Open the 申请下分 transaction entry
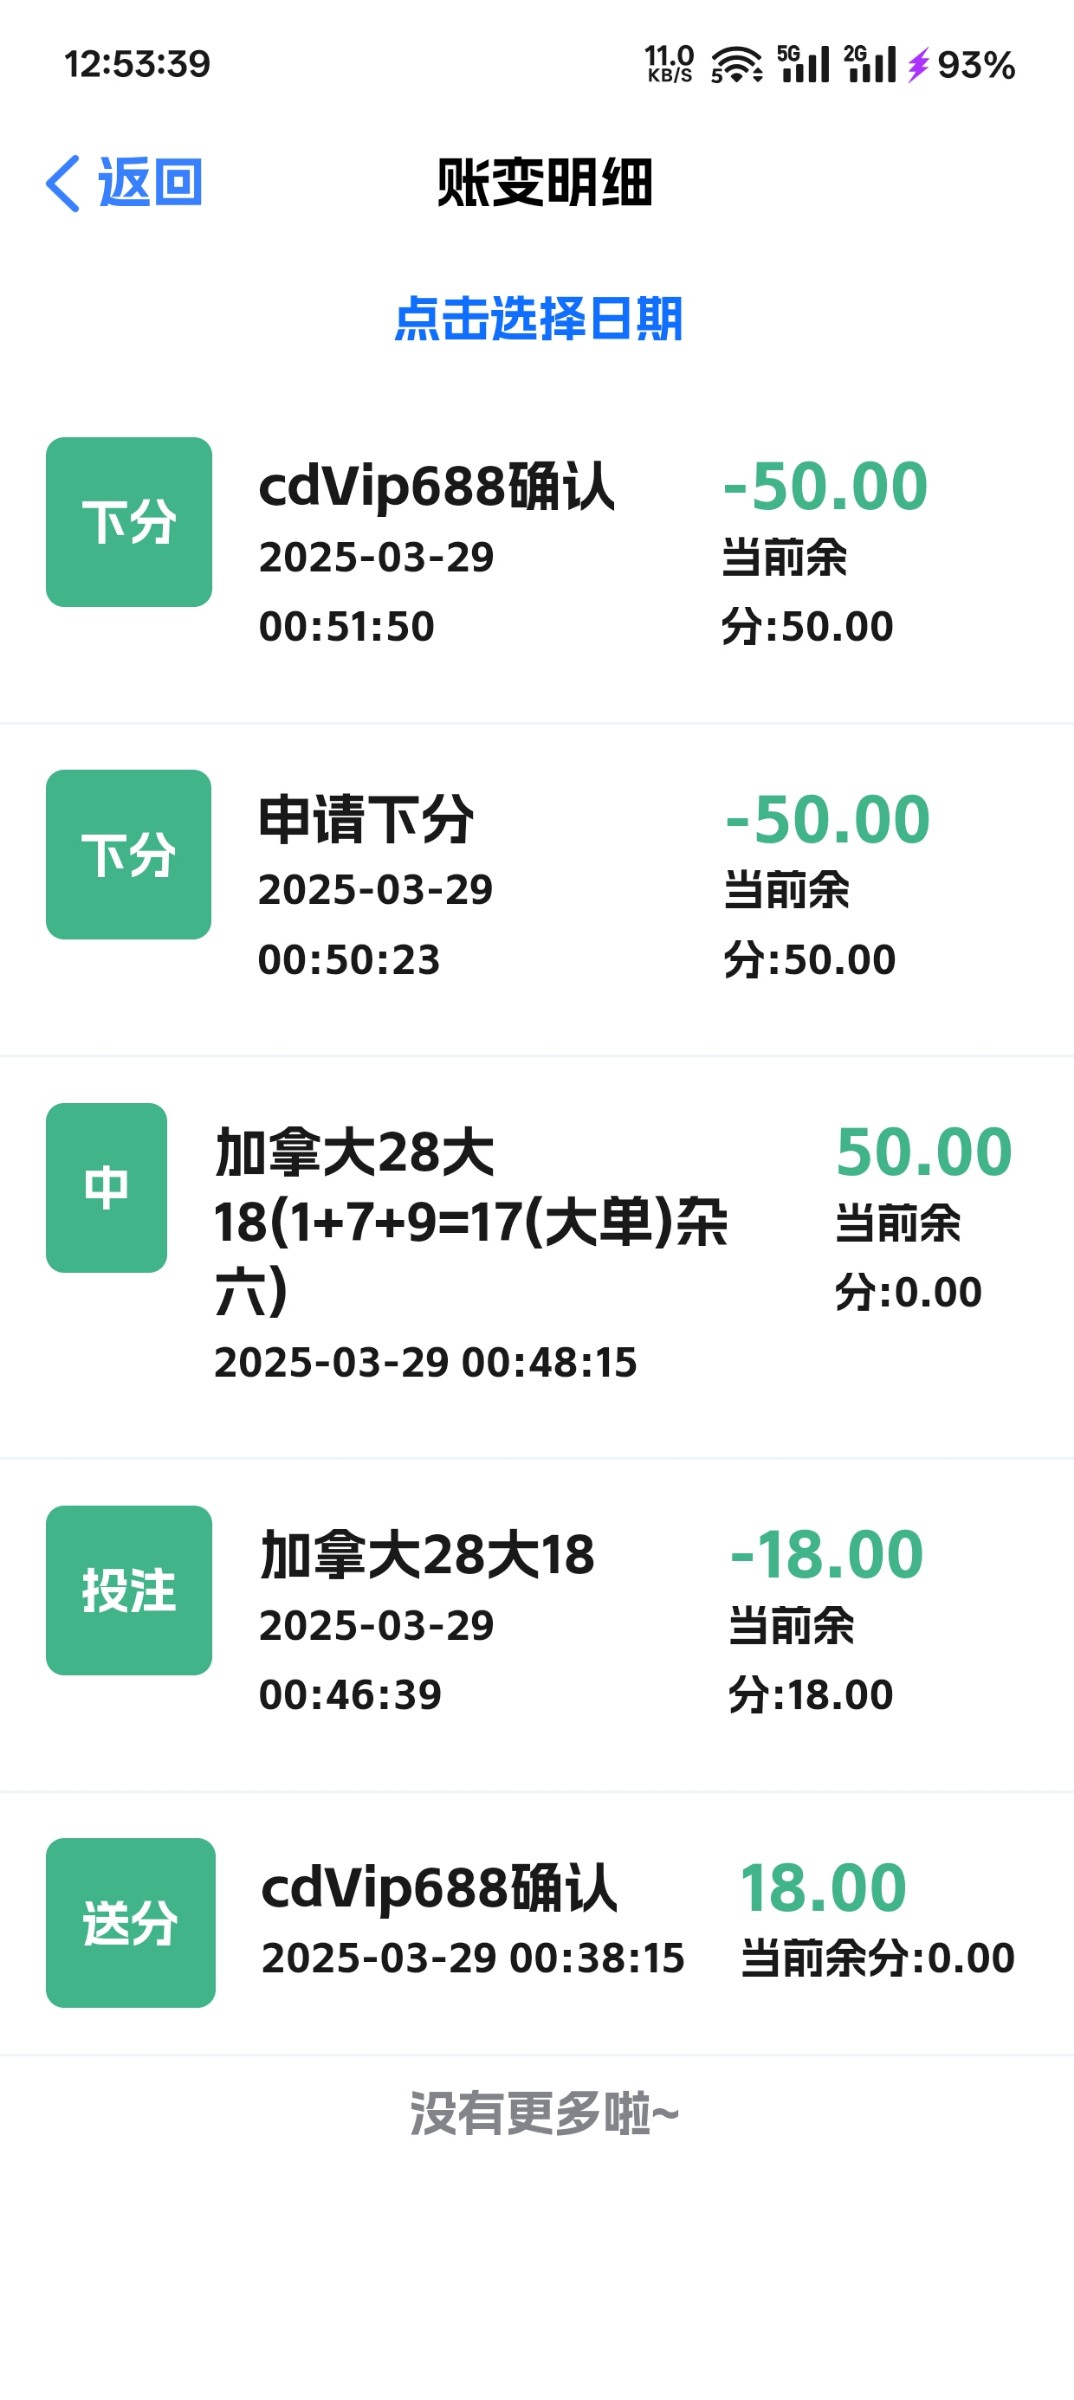1074x2400 pixels. click(366, 820)
